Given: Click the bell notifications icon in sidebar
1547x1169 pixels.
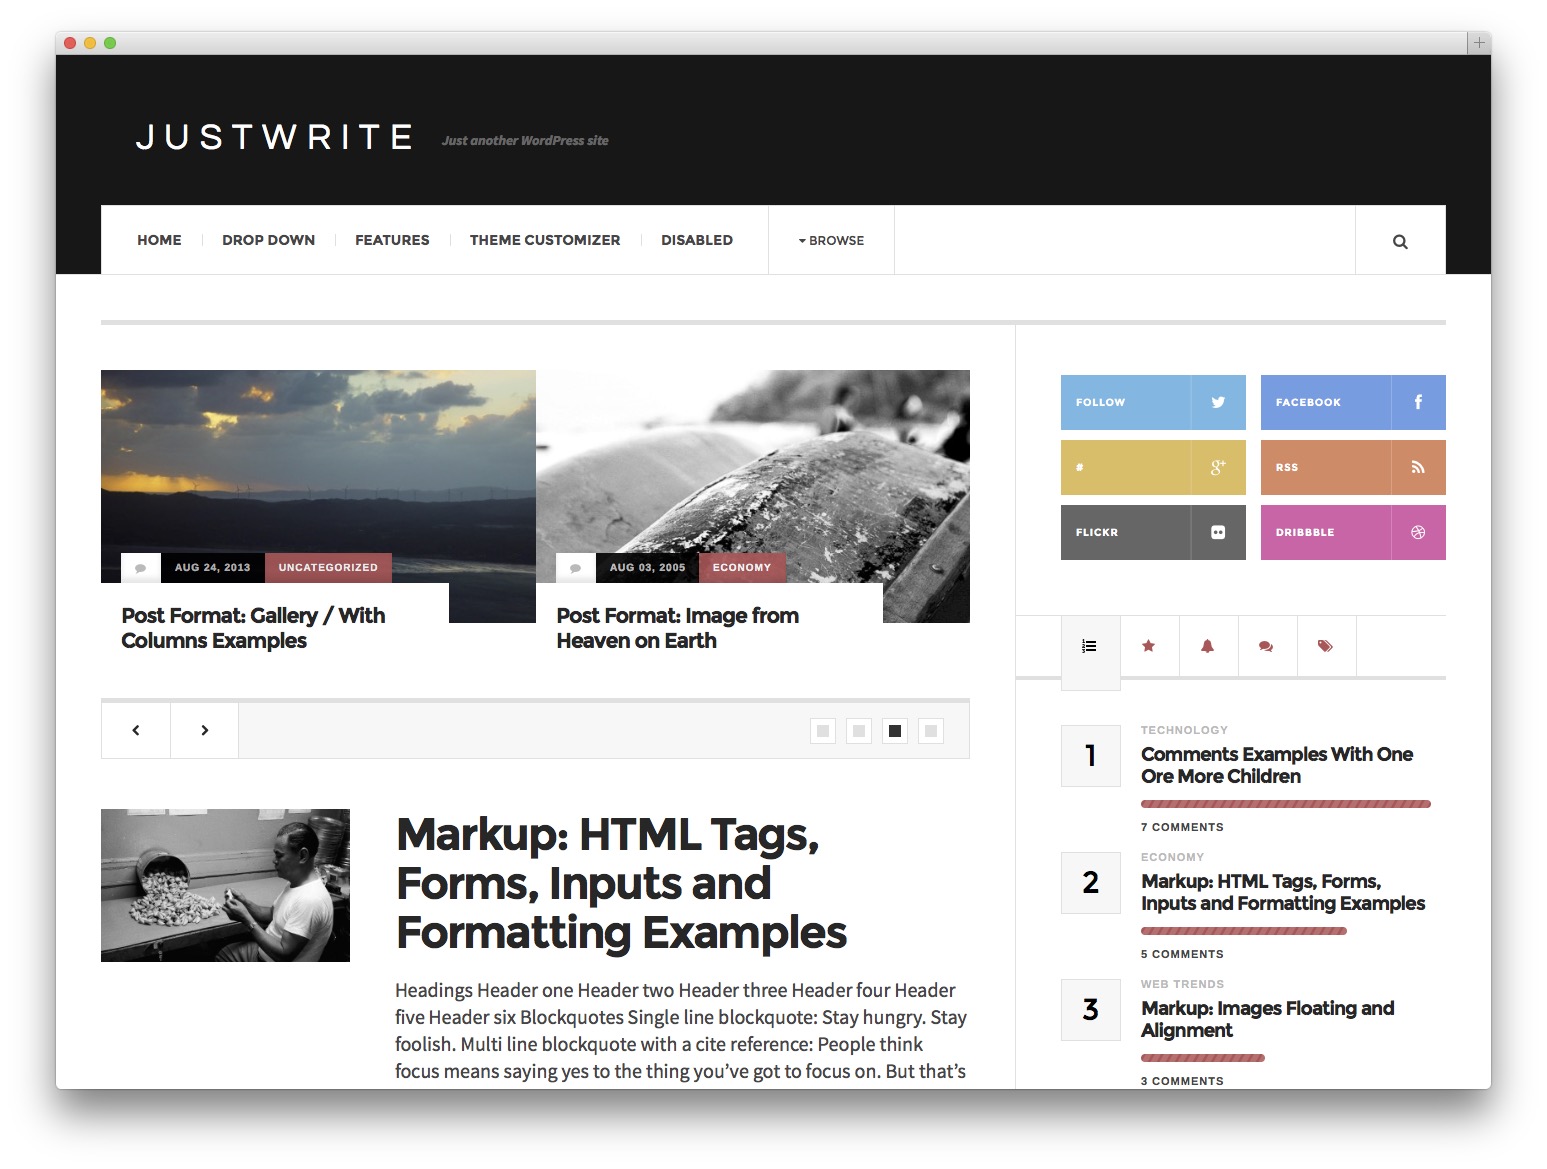Looking at the screenshot, I should [x=1208, y=646].
